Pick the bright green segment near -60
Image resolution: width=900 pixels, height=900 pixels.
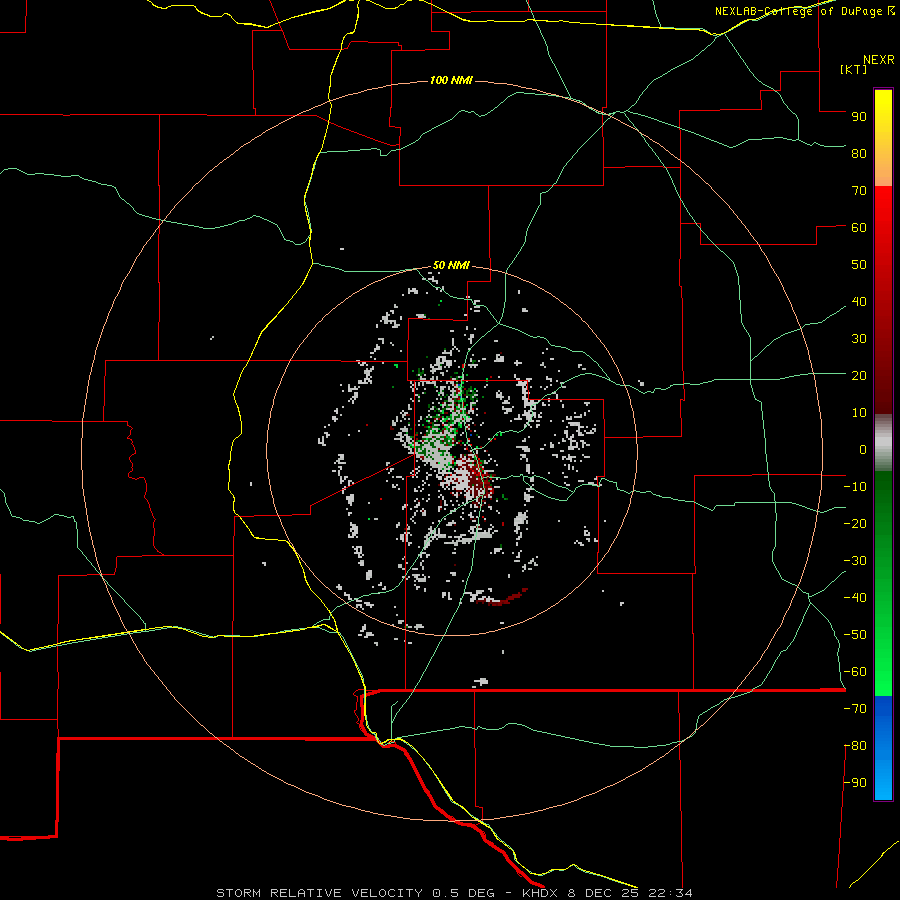tap(883, 672)
